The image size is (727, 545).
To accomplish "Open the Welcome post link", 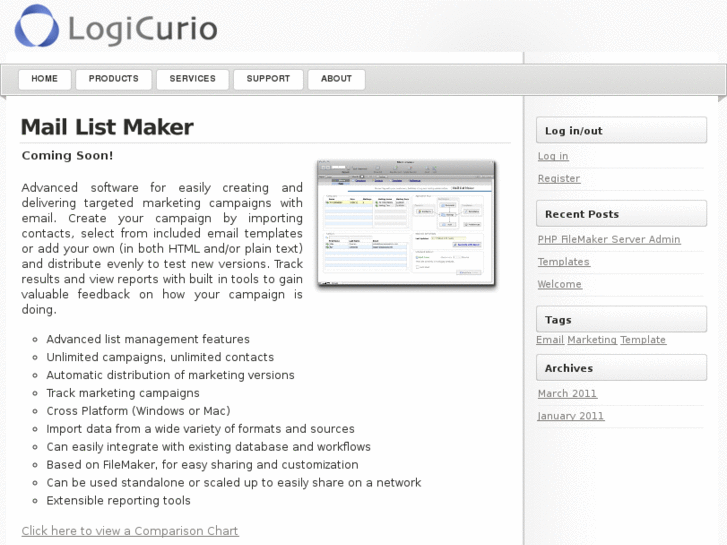I will [559, 284].
